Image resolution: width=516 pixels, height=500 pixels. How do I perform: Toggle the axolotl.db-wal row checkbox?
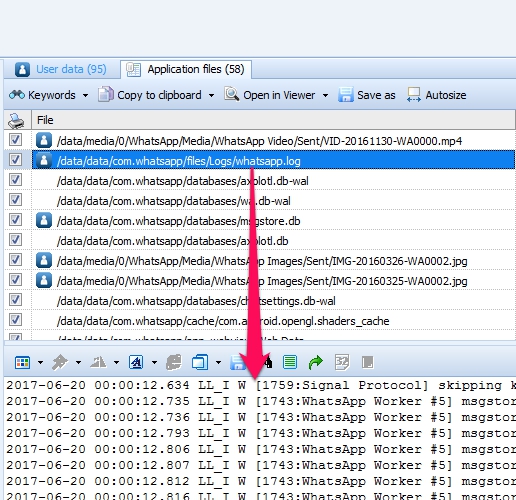(x=15, y=180)
